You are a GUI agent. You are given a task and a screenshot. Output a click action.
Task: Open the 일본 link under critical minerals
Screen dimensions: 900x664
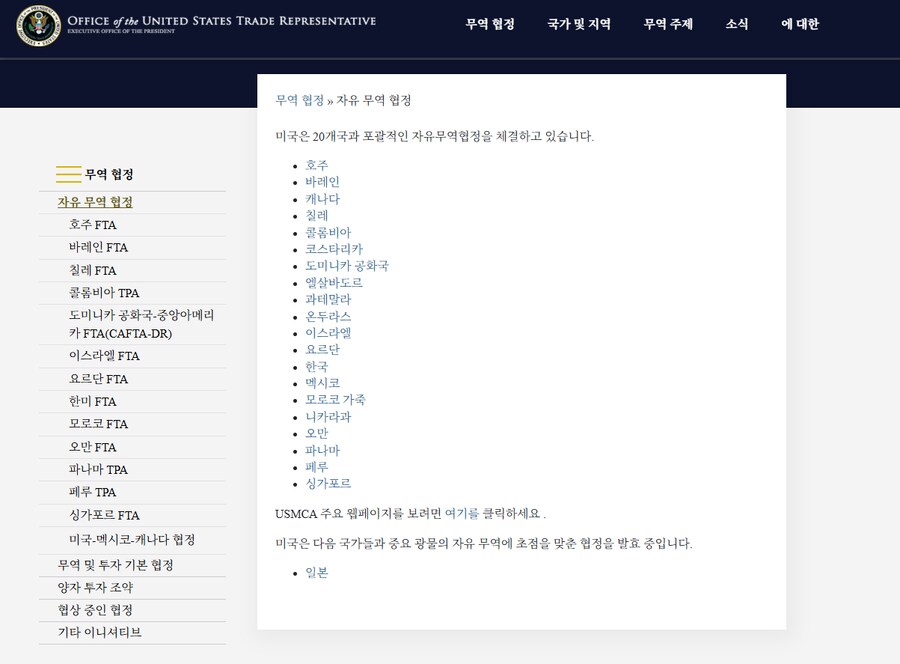(317, 573)
